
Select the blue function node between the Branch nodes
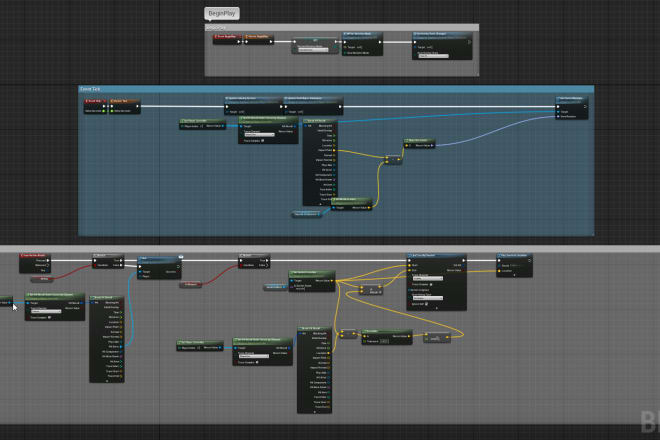[160, 268]
